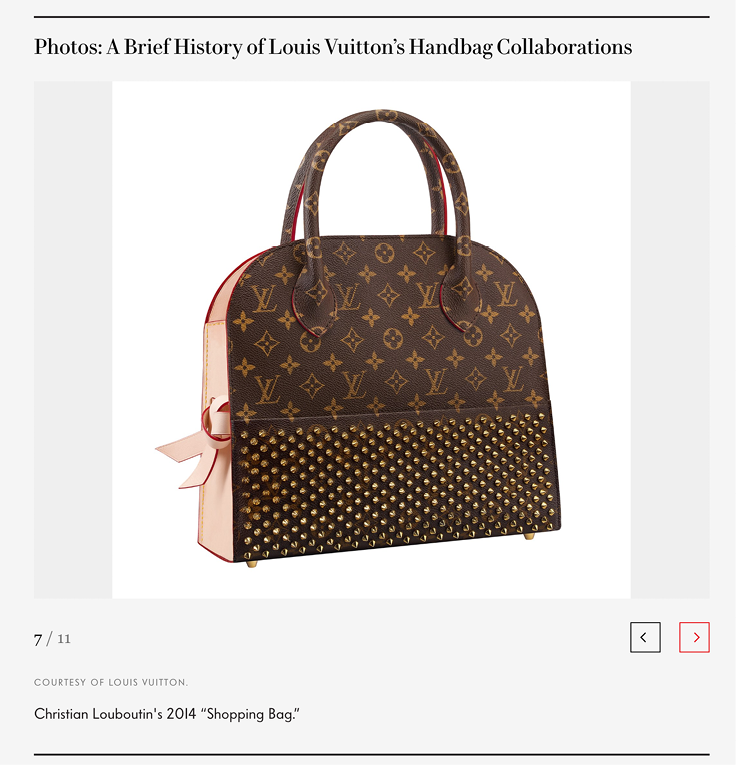
Task: Click the gold studded section of bag
Action: point(396,481)
